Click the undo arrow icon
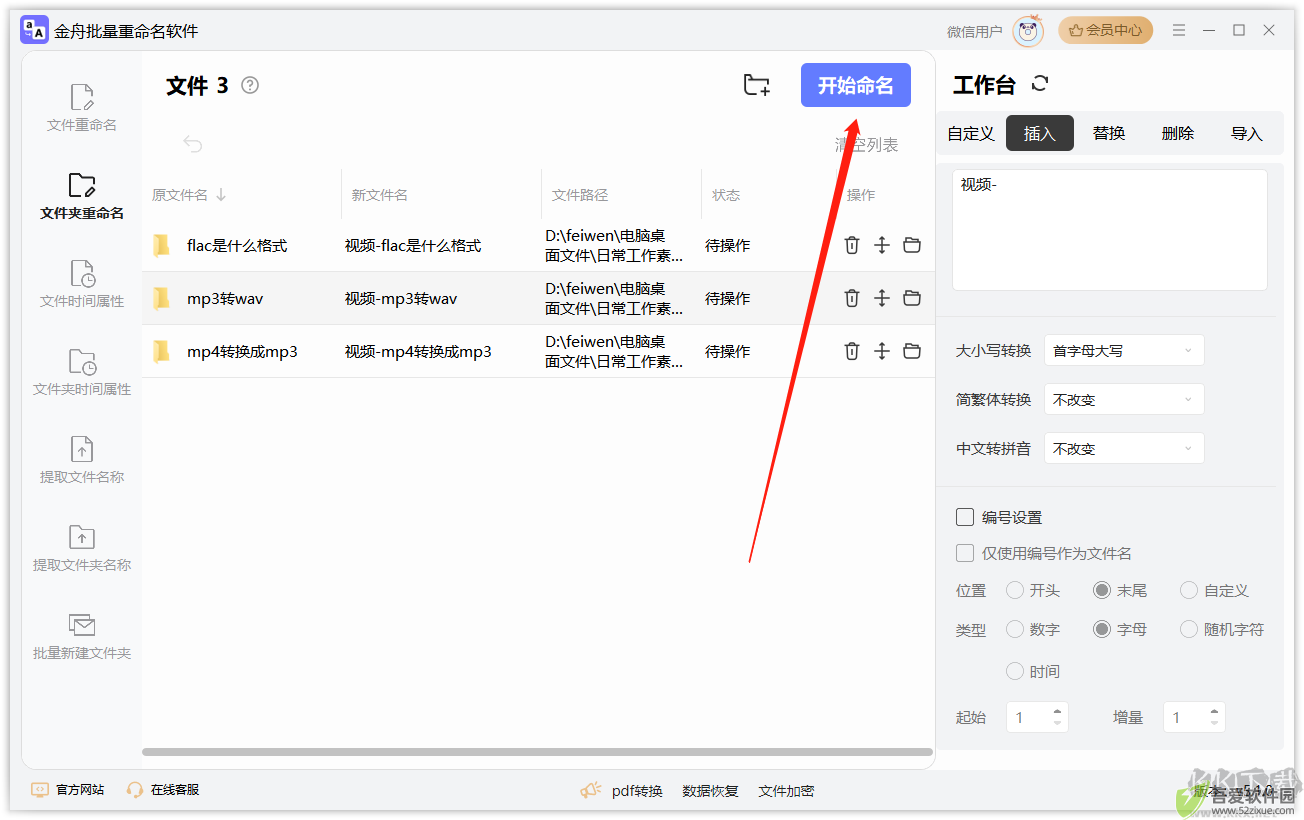The height and width of the screenshot is (820, 1304). coord(193,144)
